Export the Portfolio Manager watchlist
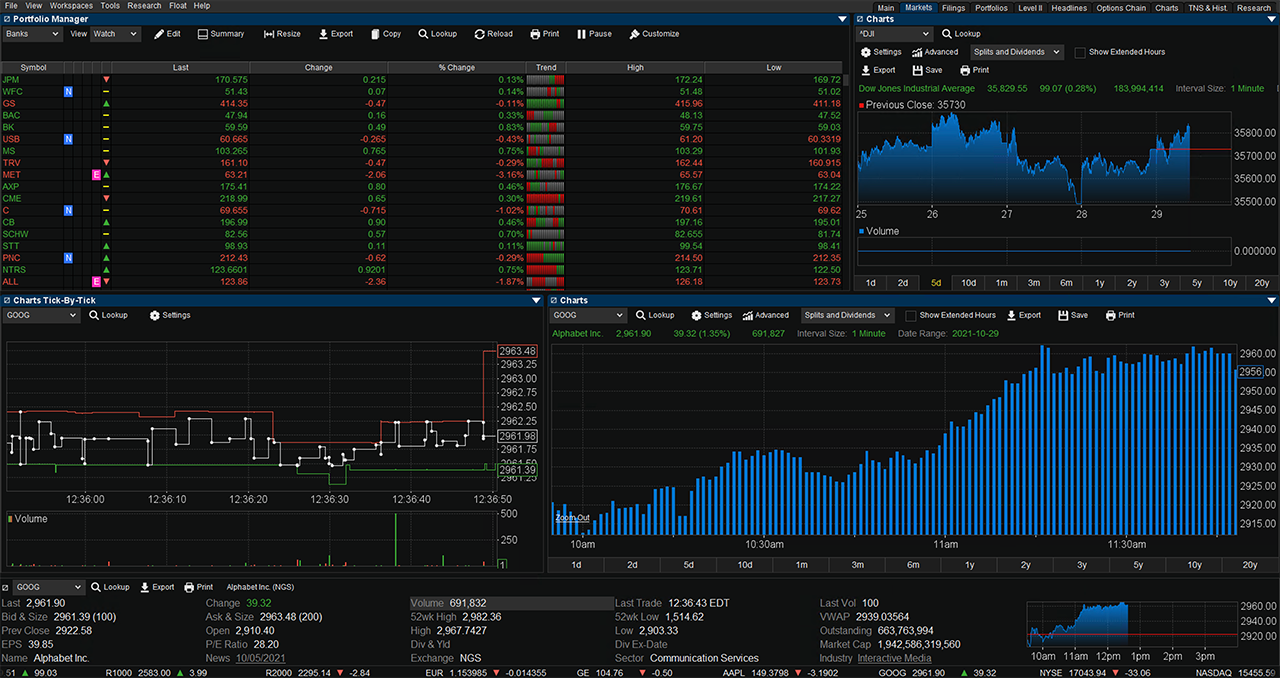The width and height of the screenshot is (1280, 678). coord(336,34)
